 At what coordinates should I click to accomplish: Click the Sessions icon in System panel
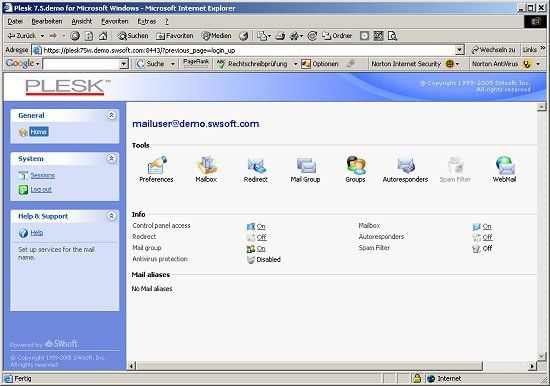pyautogui.click(x=23, y=175)
